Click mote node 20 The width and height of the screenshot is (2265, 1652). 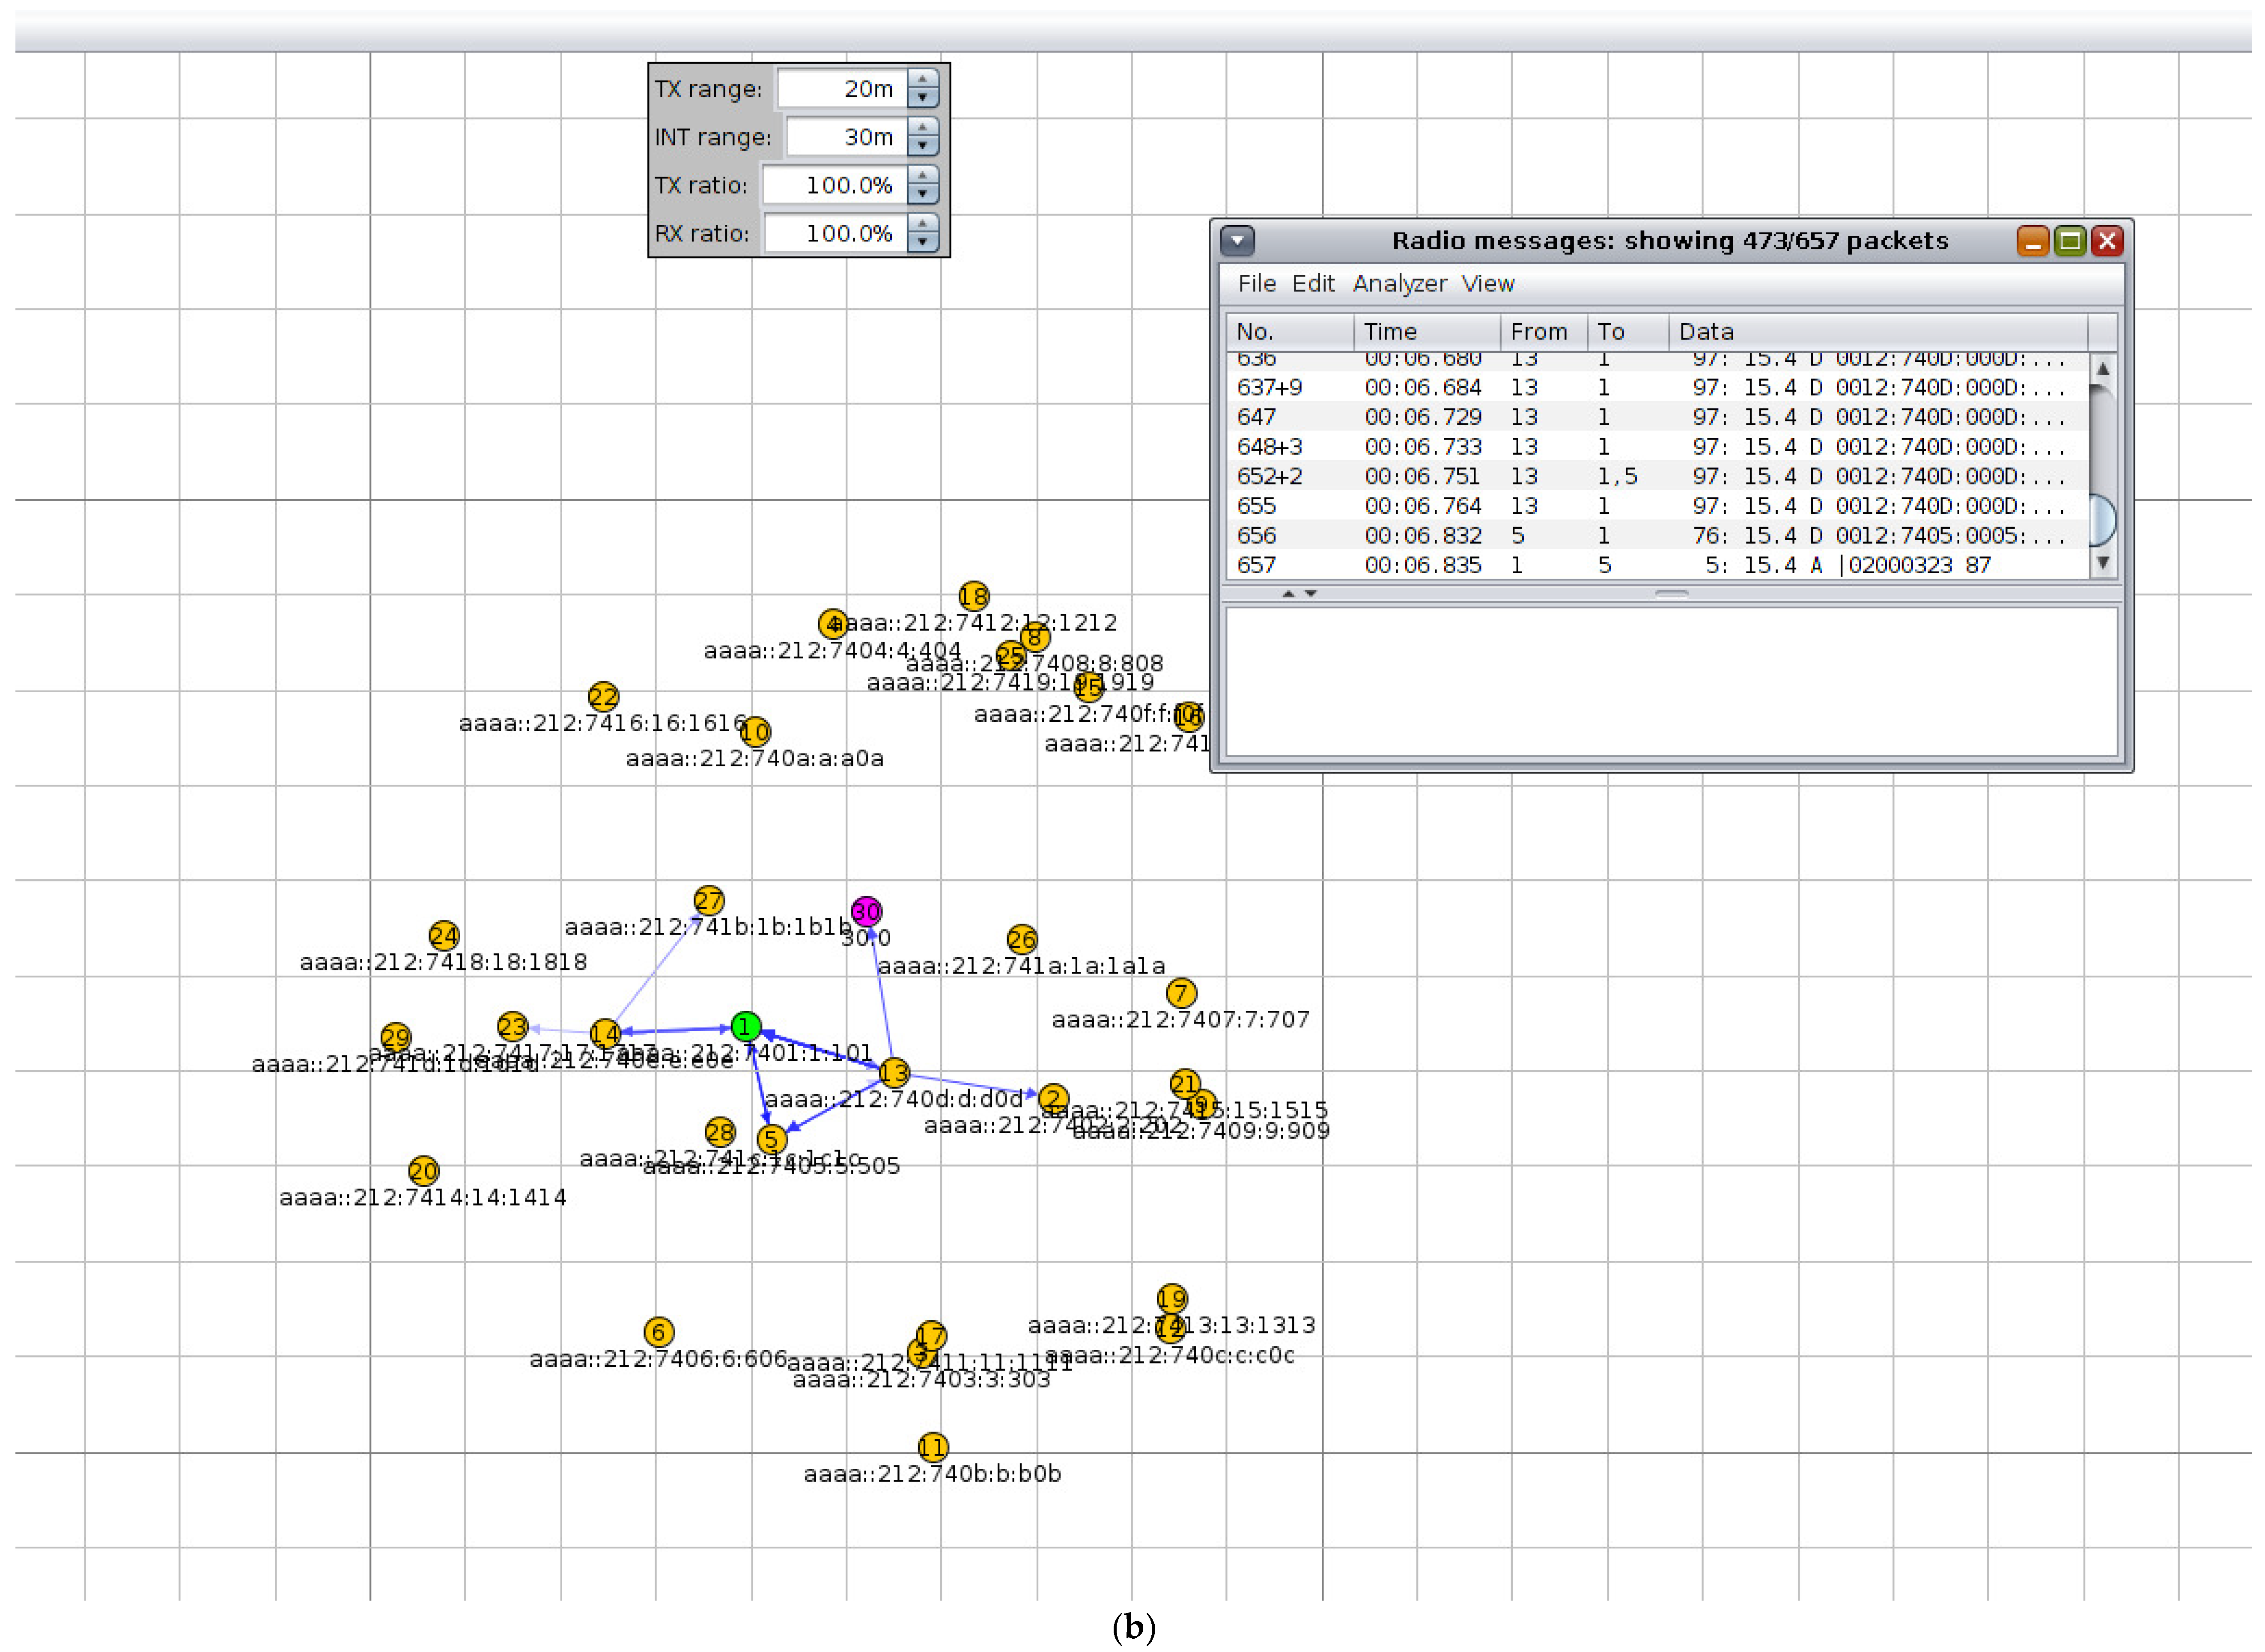pos(423,1171)
